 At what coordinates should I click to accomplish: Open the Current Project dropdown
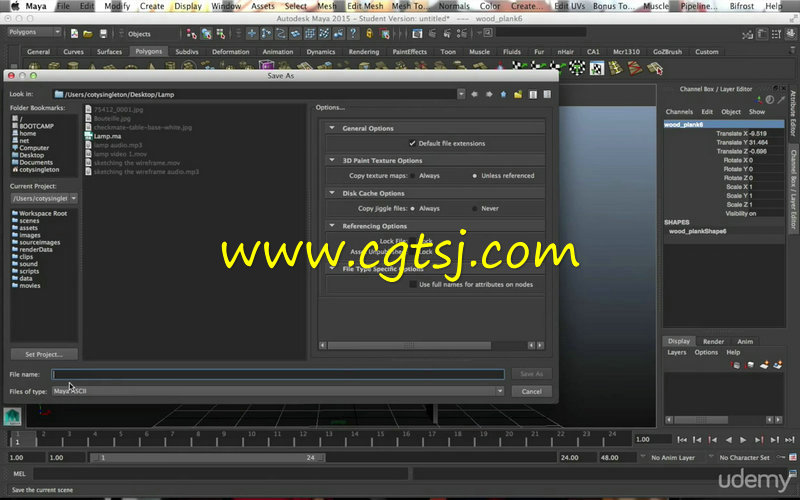[x=74, y=198]
